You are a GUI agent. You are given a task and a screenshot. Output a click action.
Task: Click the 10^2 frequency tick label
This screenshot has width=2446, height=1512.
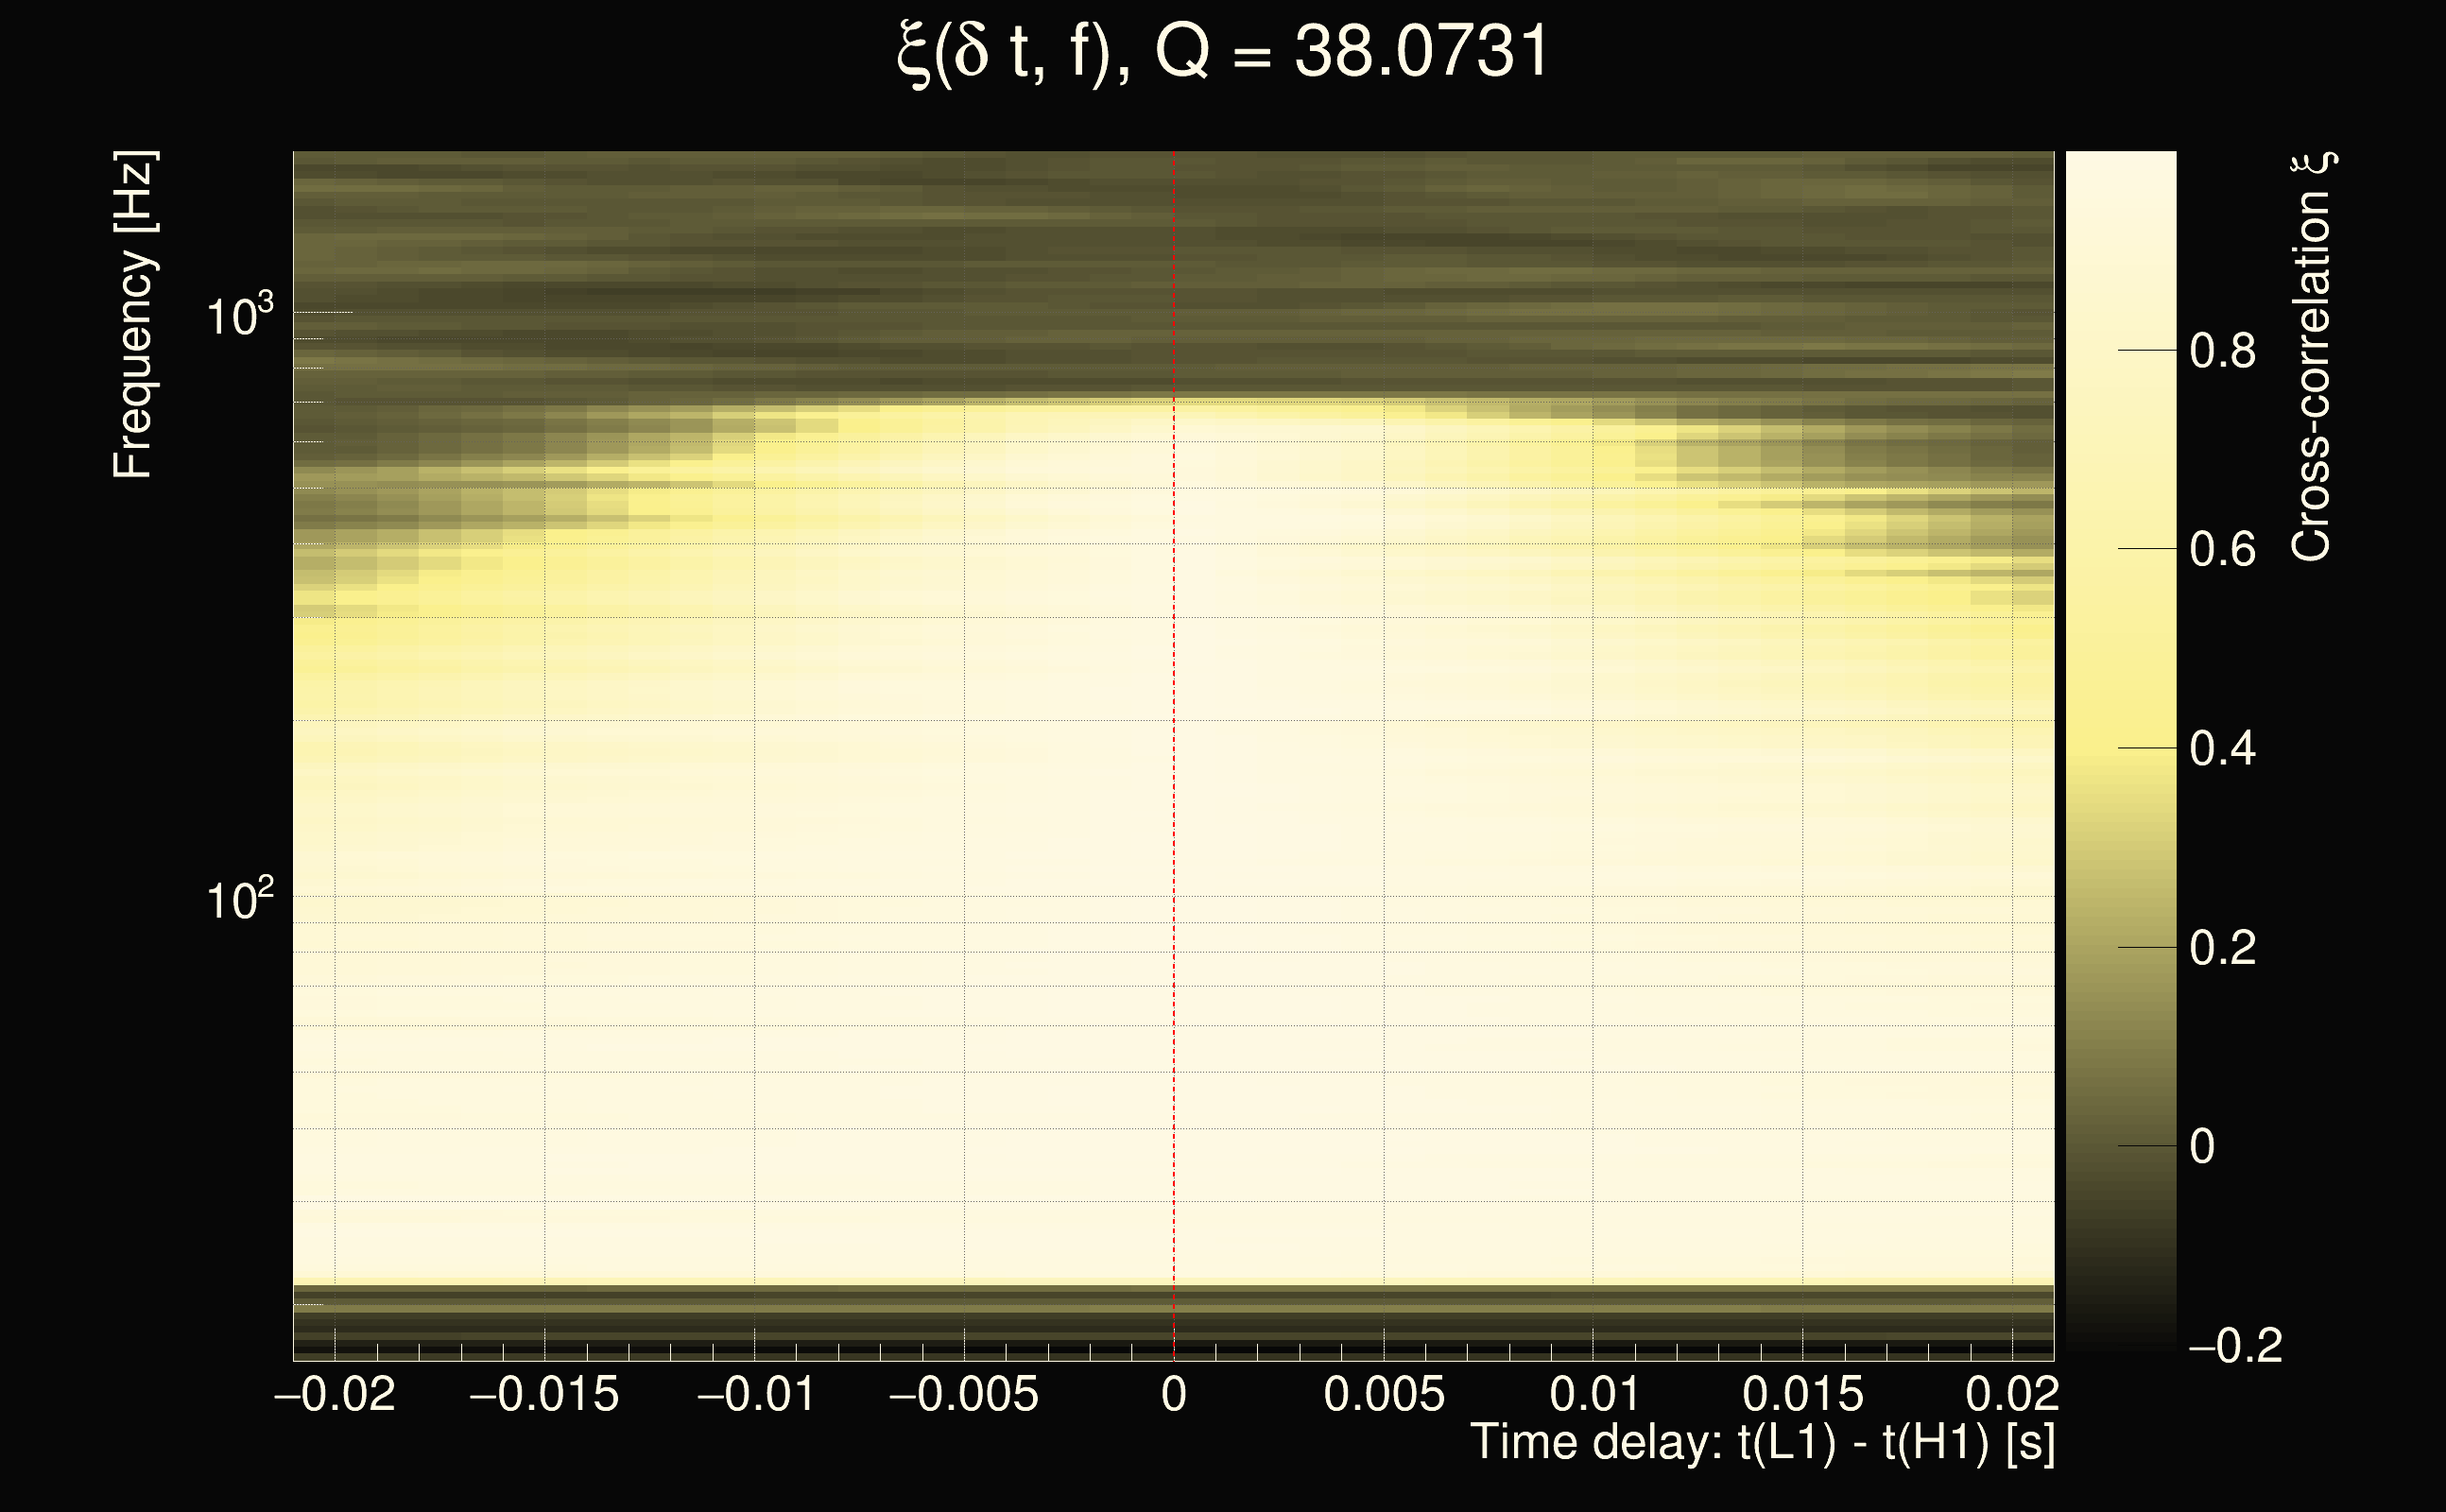[239, 900]
